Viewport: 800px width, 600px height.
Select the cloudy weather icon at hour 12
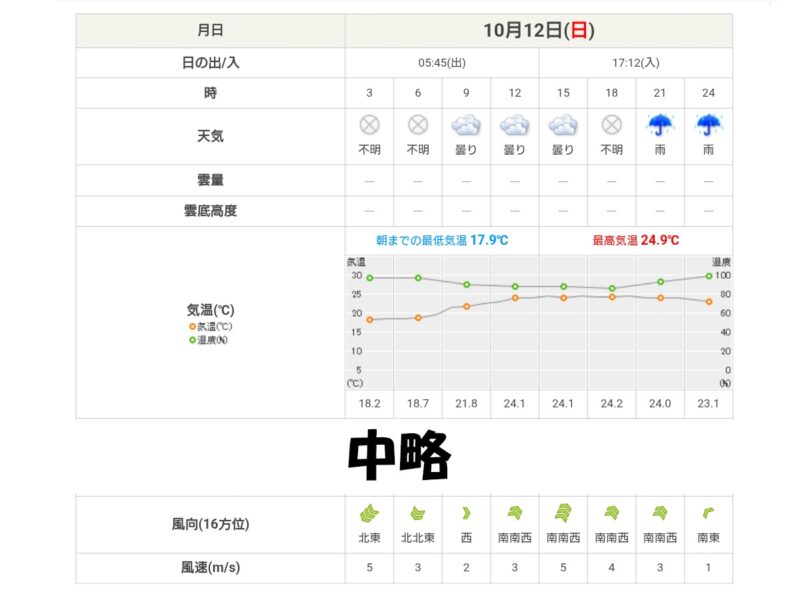pos(514,126)
